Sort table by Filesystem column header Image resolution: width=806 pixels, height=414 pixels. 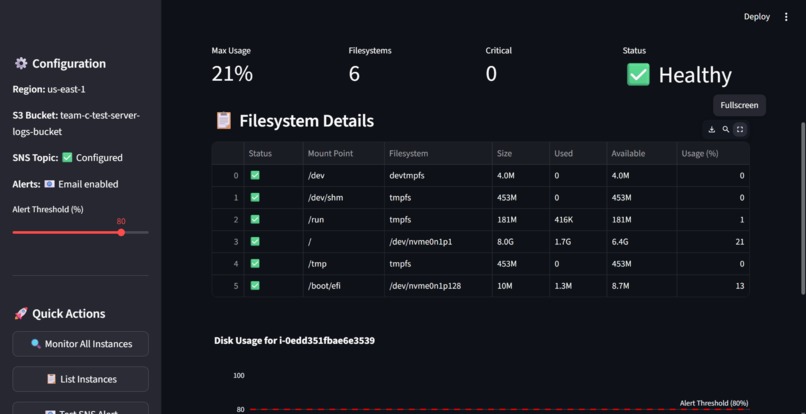tap(438, 153)
